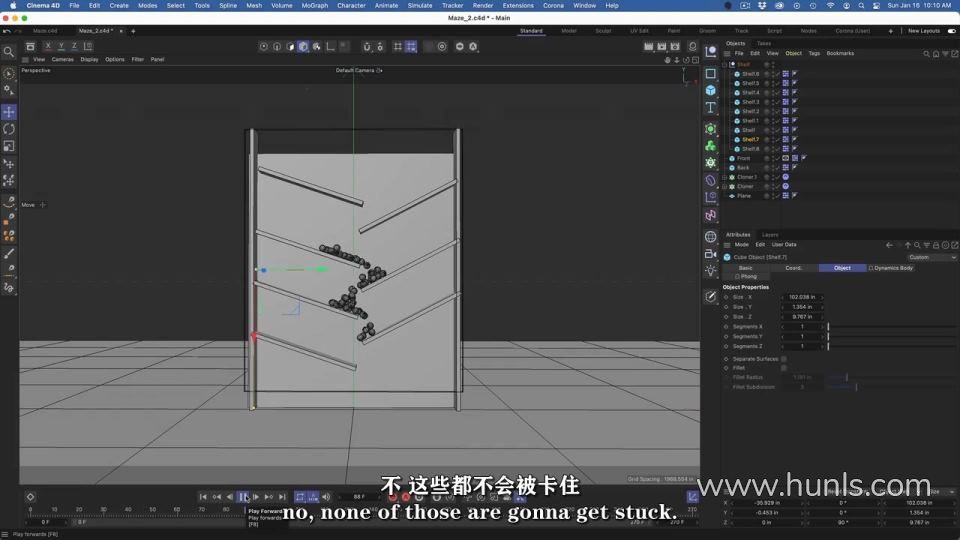Go to the end of the timeline

[x=282, y=497]
